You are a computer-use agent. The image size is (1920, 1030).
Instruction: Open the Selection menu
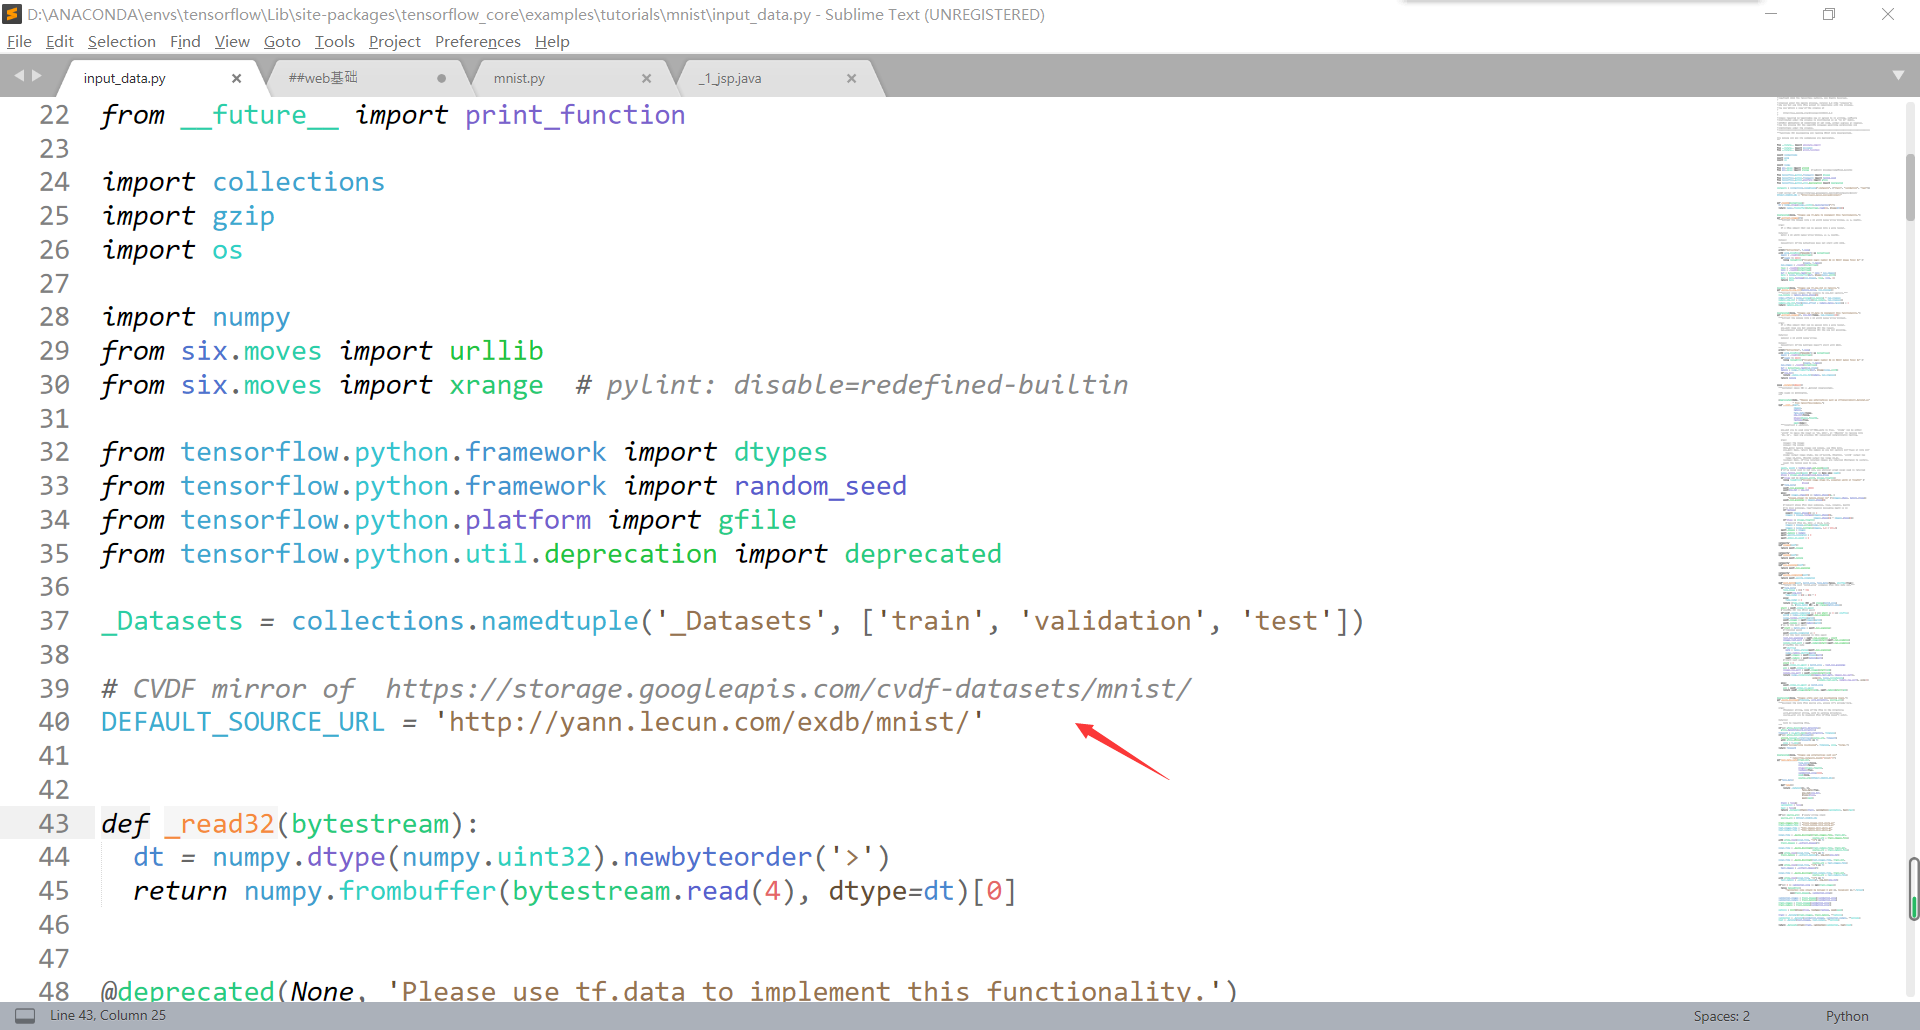(122, 41)
